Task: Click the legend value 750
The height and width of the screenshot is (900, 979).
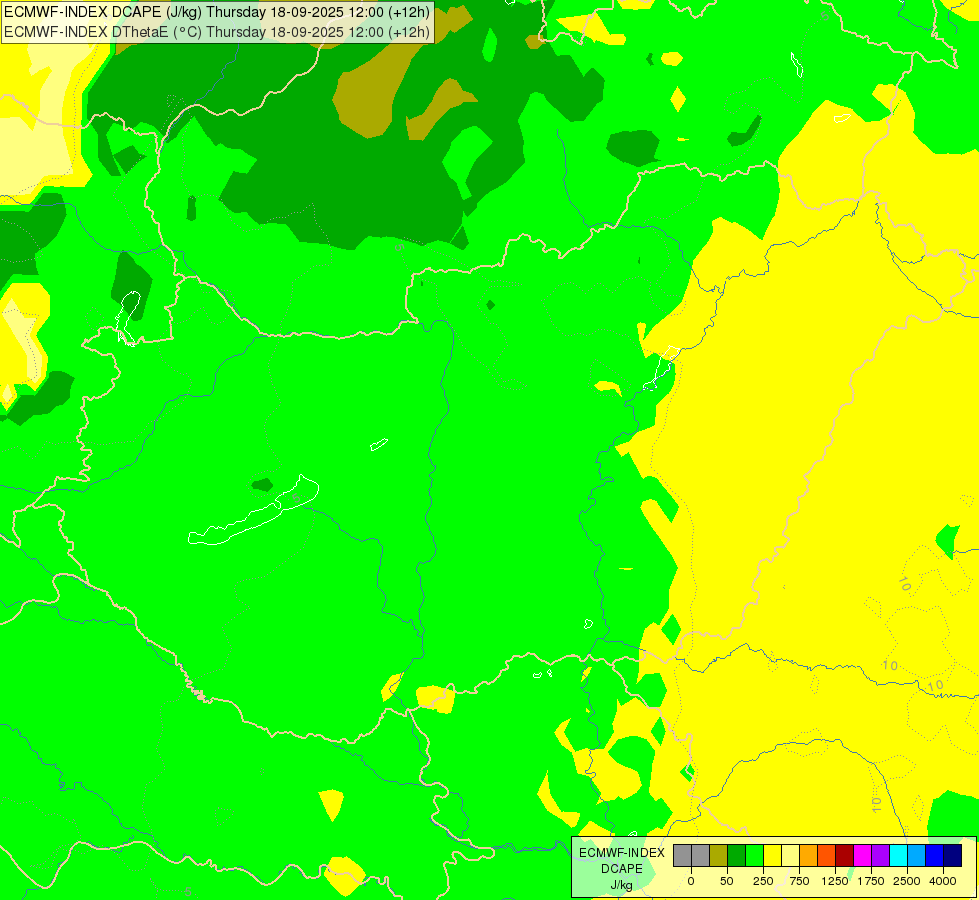Action: click(x=799, y=881)
